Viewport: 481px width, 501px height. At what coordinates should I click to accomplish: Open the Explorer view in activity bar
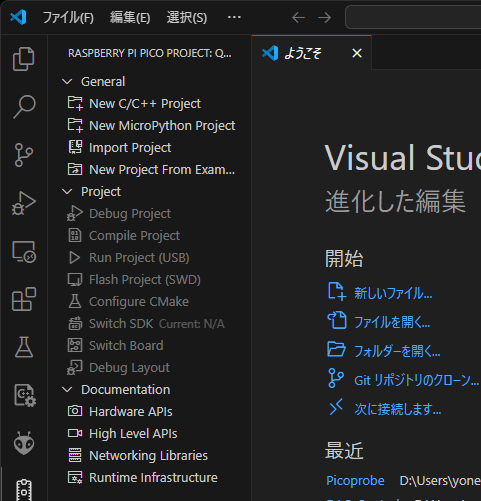pyautogui.click(x=23, y=59)
